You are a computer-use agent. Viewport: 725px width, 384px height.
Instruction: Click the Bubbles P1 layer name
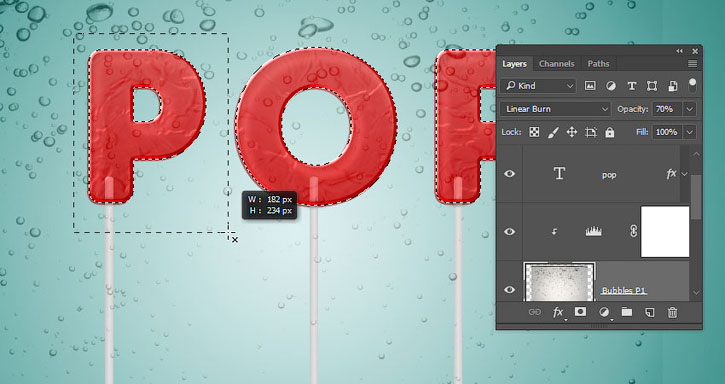point(623,291)
